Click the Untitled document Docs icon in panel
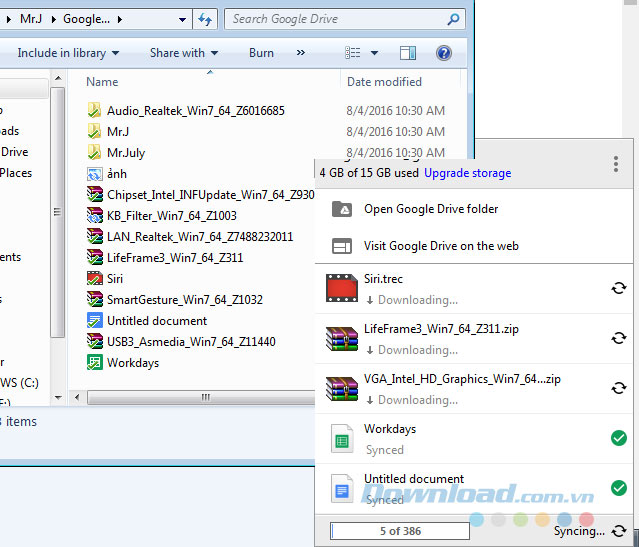The width and height of the screenshot is (639, 547). (341, 488)
